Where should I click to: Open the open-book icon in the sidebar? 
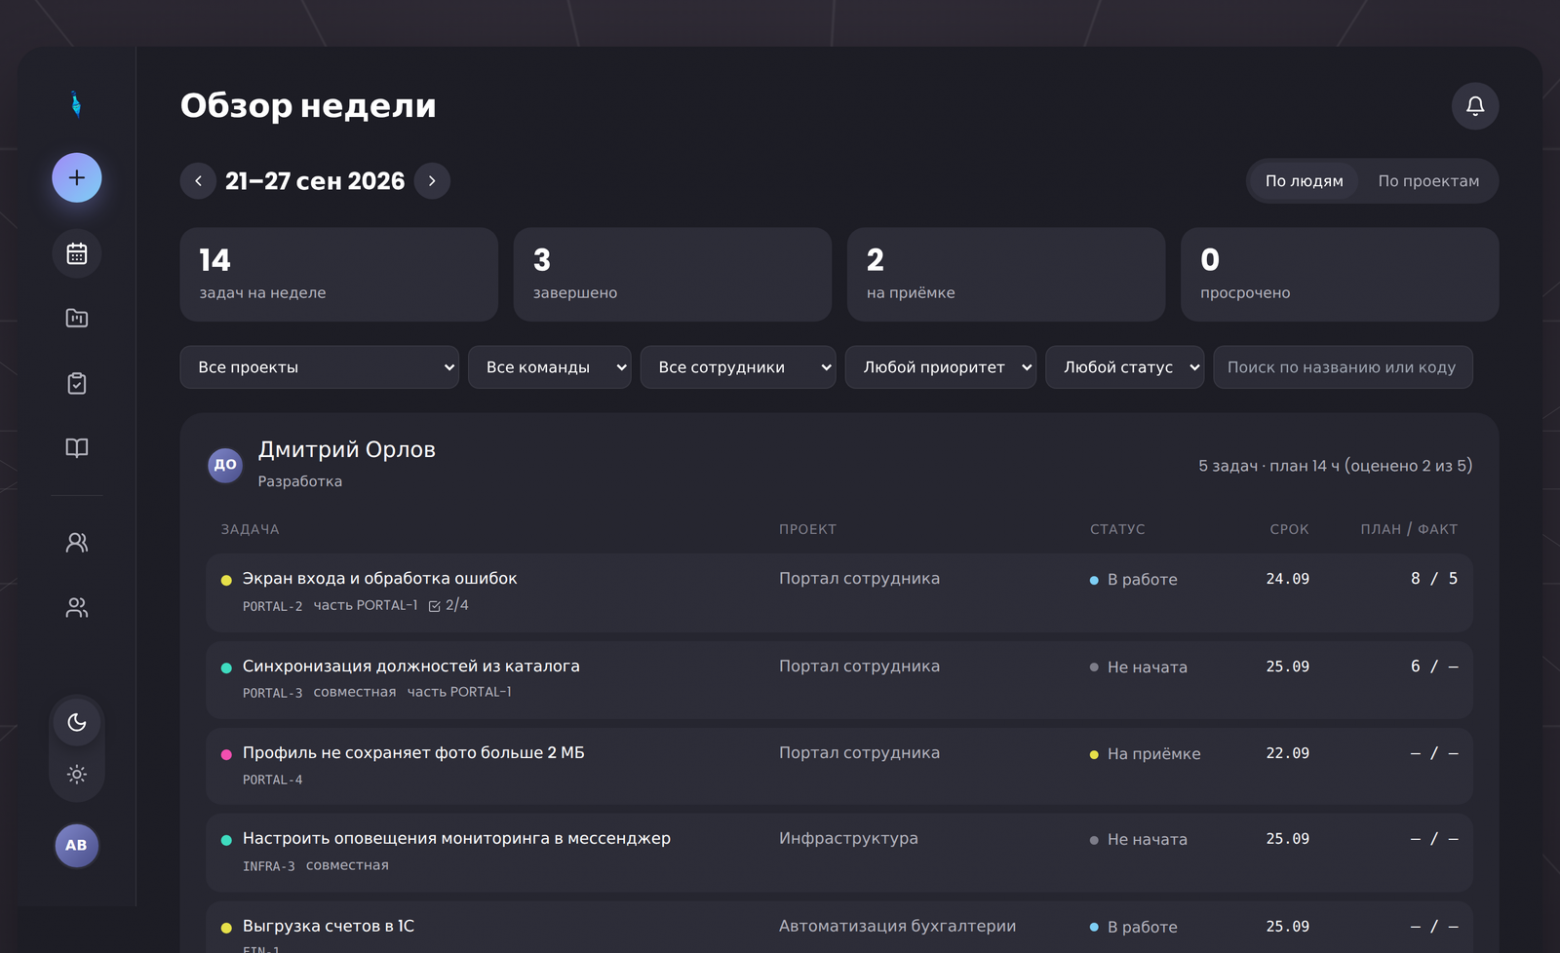77,447
